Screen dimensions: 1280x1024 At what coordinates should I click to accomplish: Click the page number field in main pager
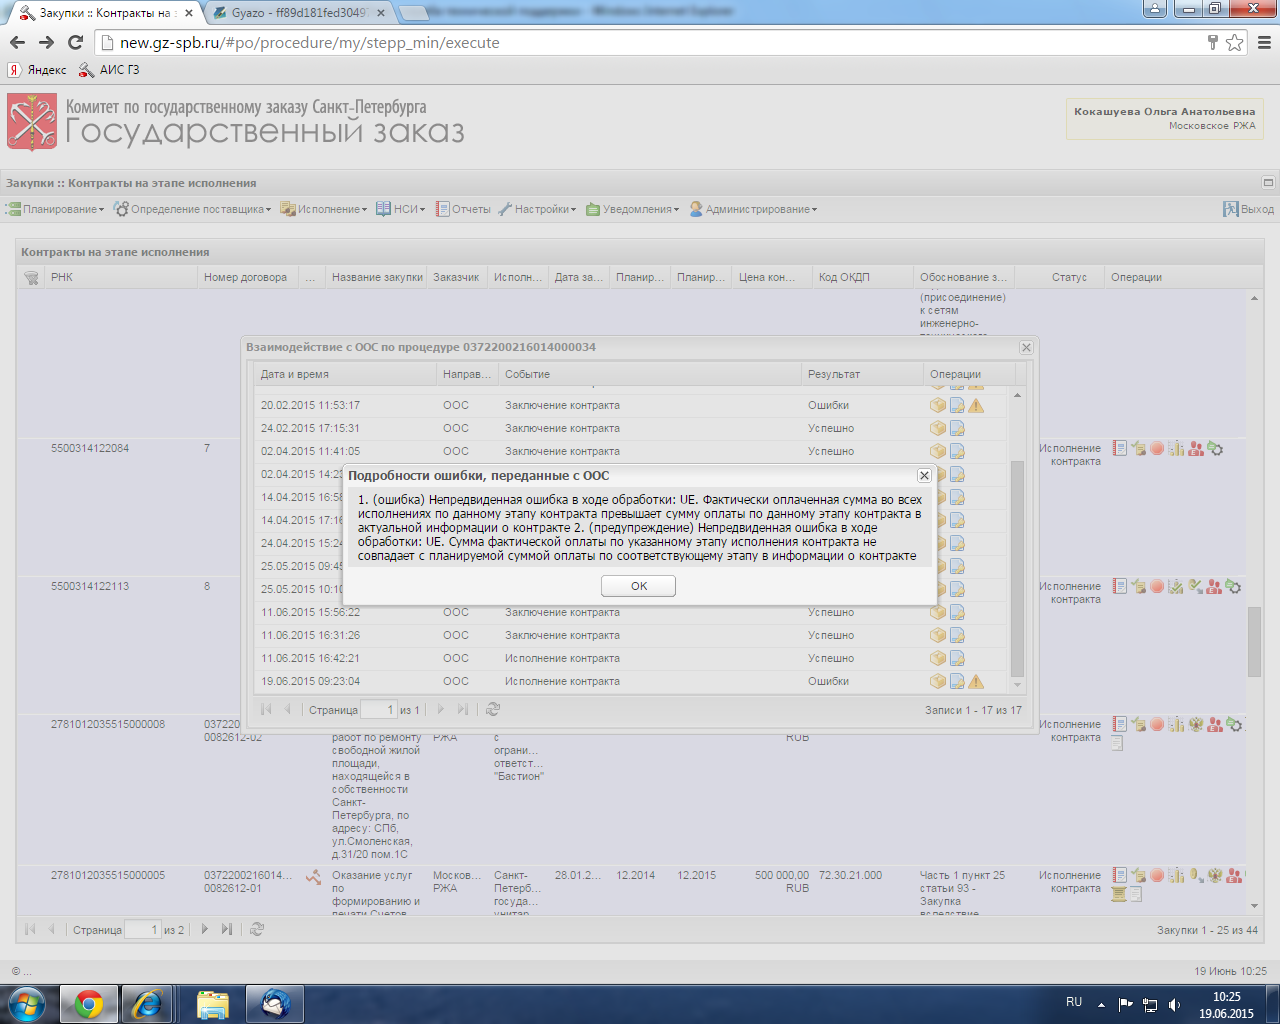click(142, 930)
